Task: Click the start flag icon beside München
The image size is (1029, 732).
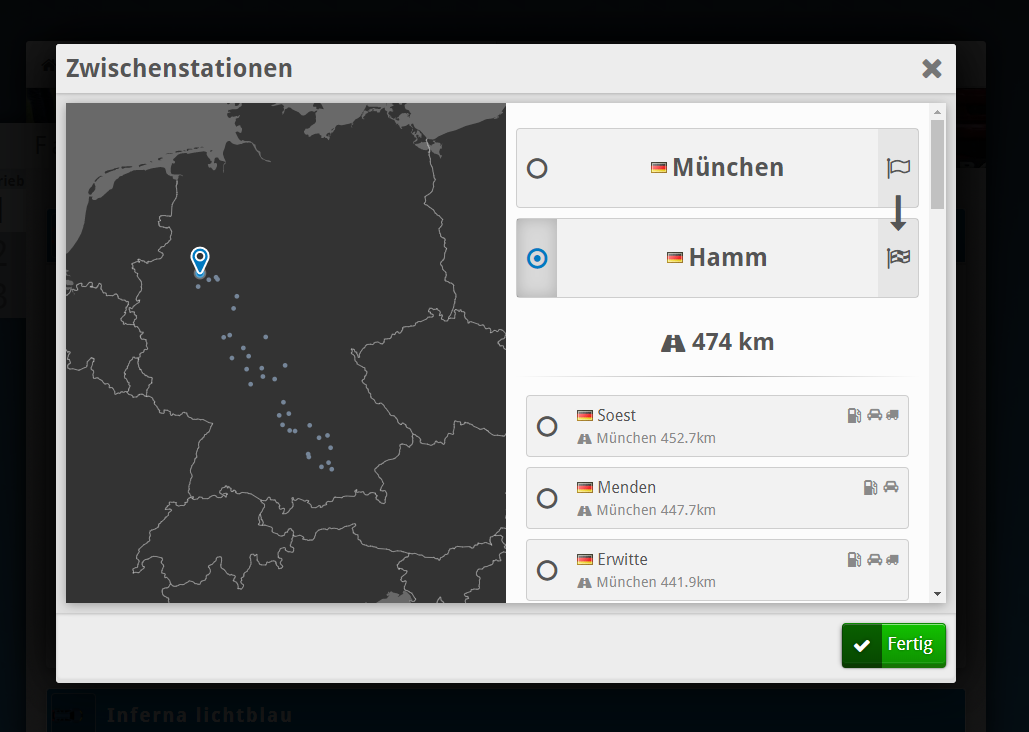Action: tap(898, 168)
